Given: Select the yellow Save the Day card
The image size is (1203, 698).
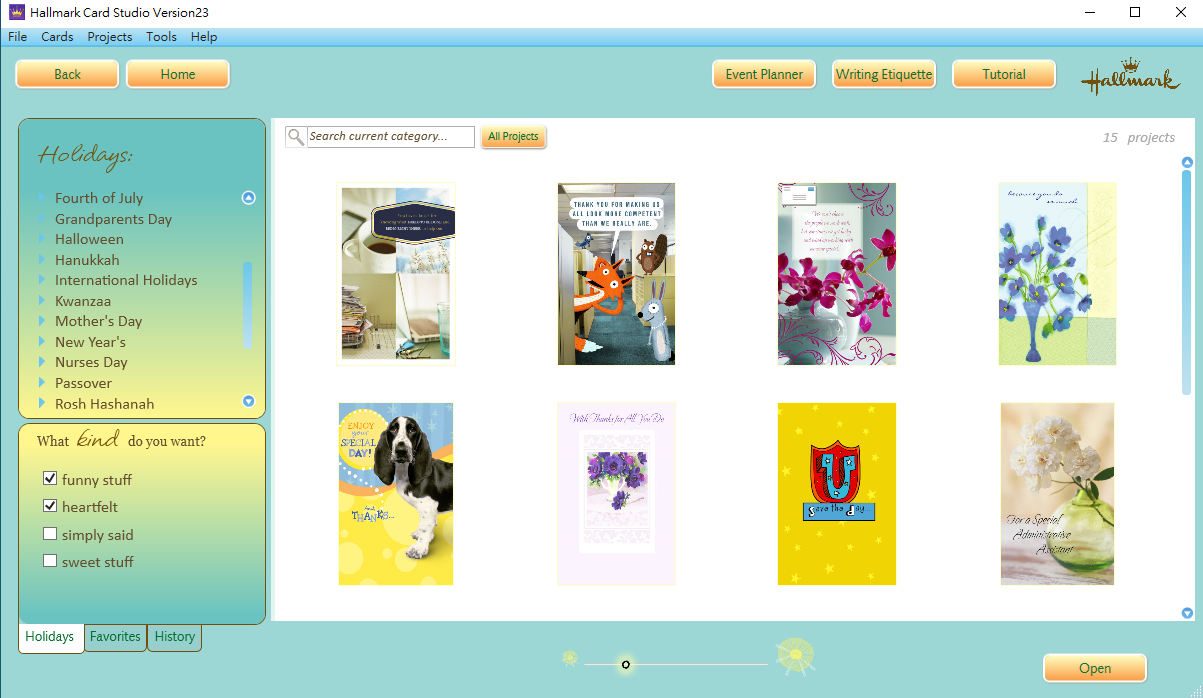Looking at the screenshot, I should click(837, 494).
